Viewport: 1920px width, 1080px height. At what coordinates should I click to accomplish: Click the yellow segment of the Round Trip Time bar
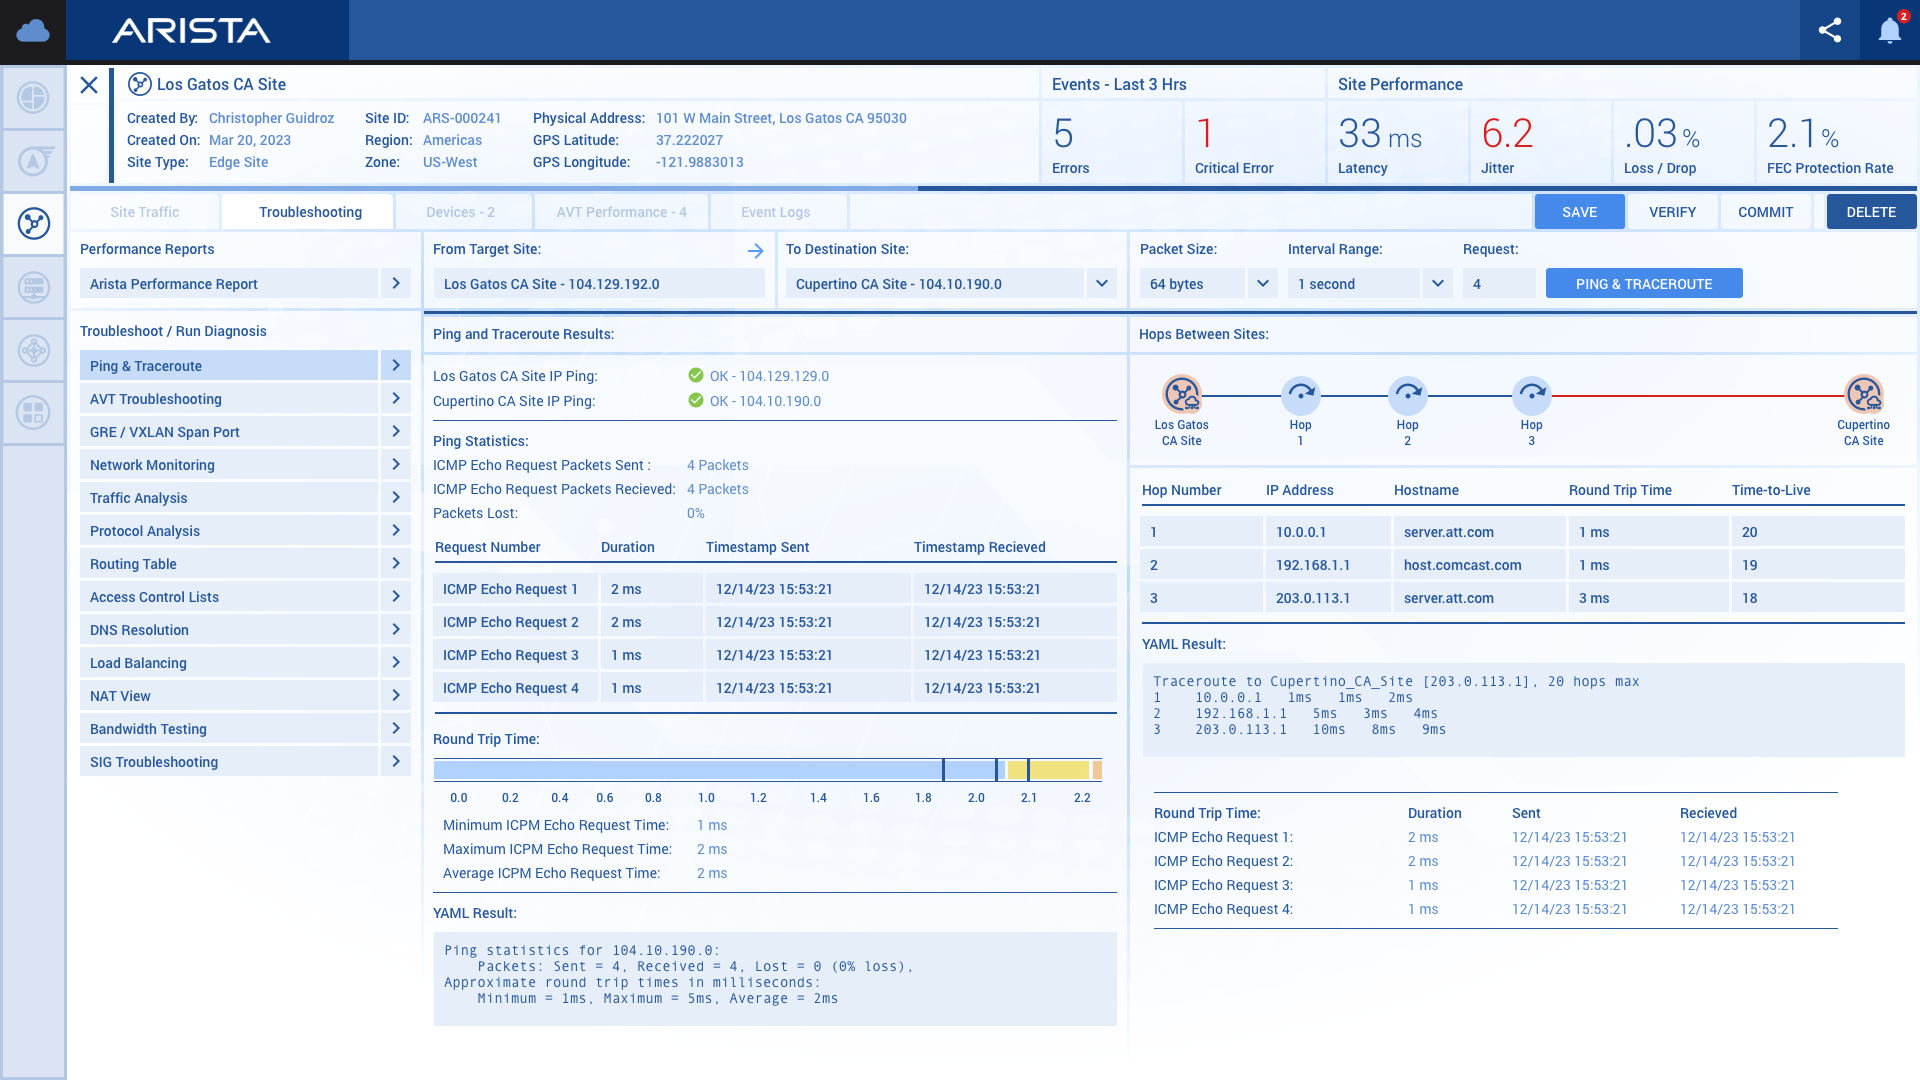1058,770
